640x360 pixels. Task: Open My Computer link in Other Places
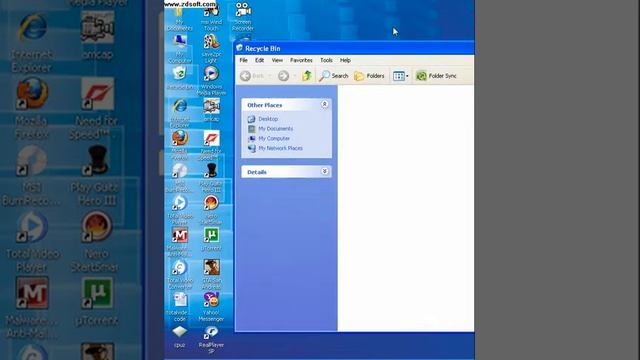(269, 138)
